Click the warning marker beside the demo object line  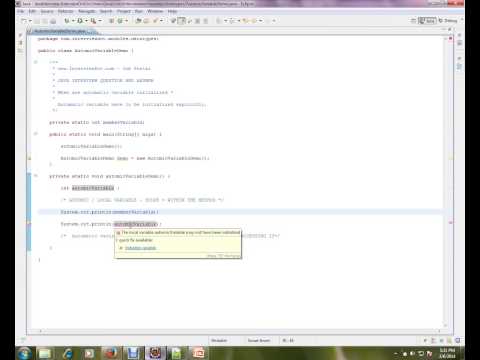point(29,158)
